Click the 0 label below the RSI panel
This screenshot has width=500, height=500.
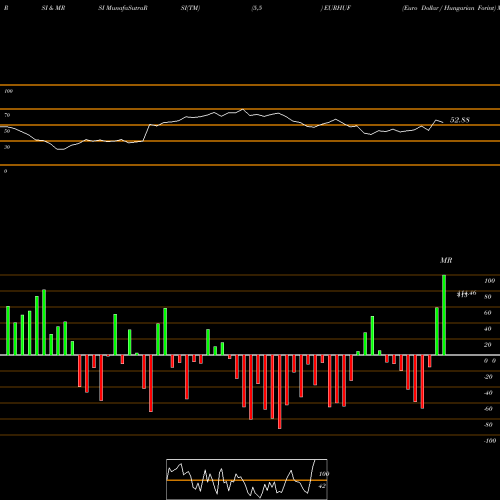[x=5, y=171]
